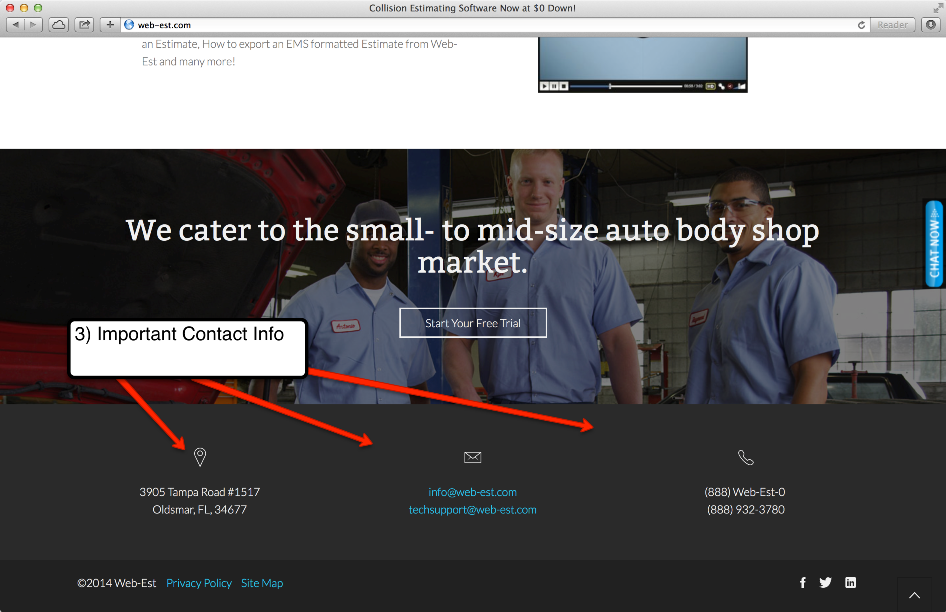The width and height of the screenshot is (946, 612).
Task: Click the Reader button in address bar
Action: coord(892,25)
